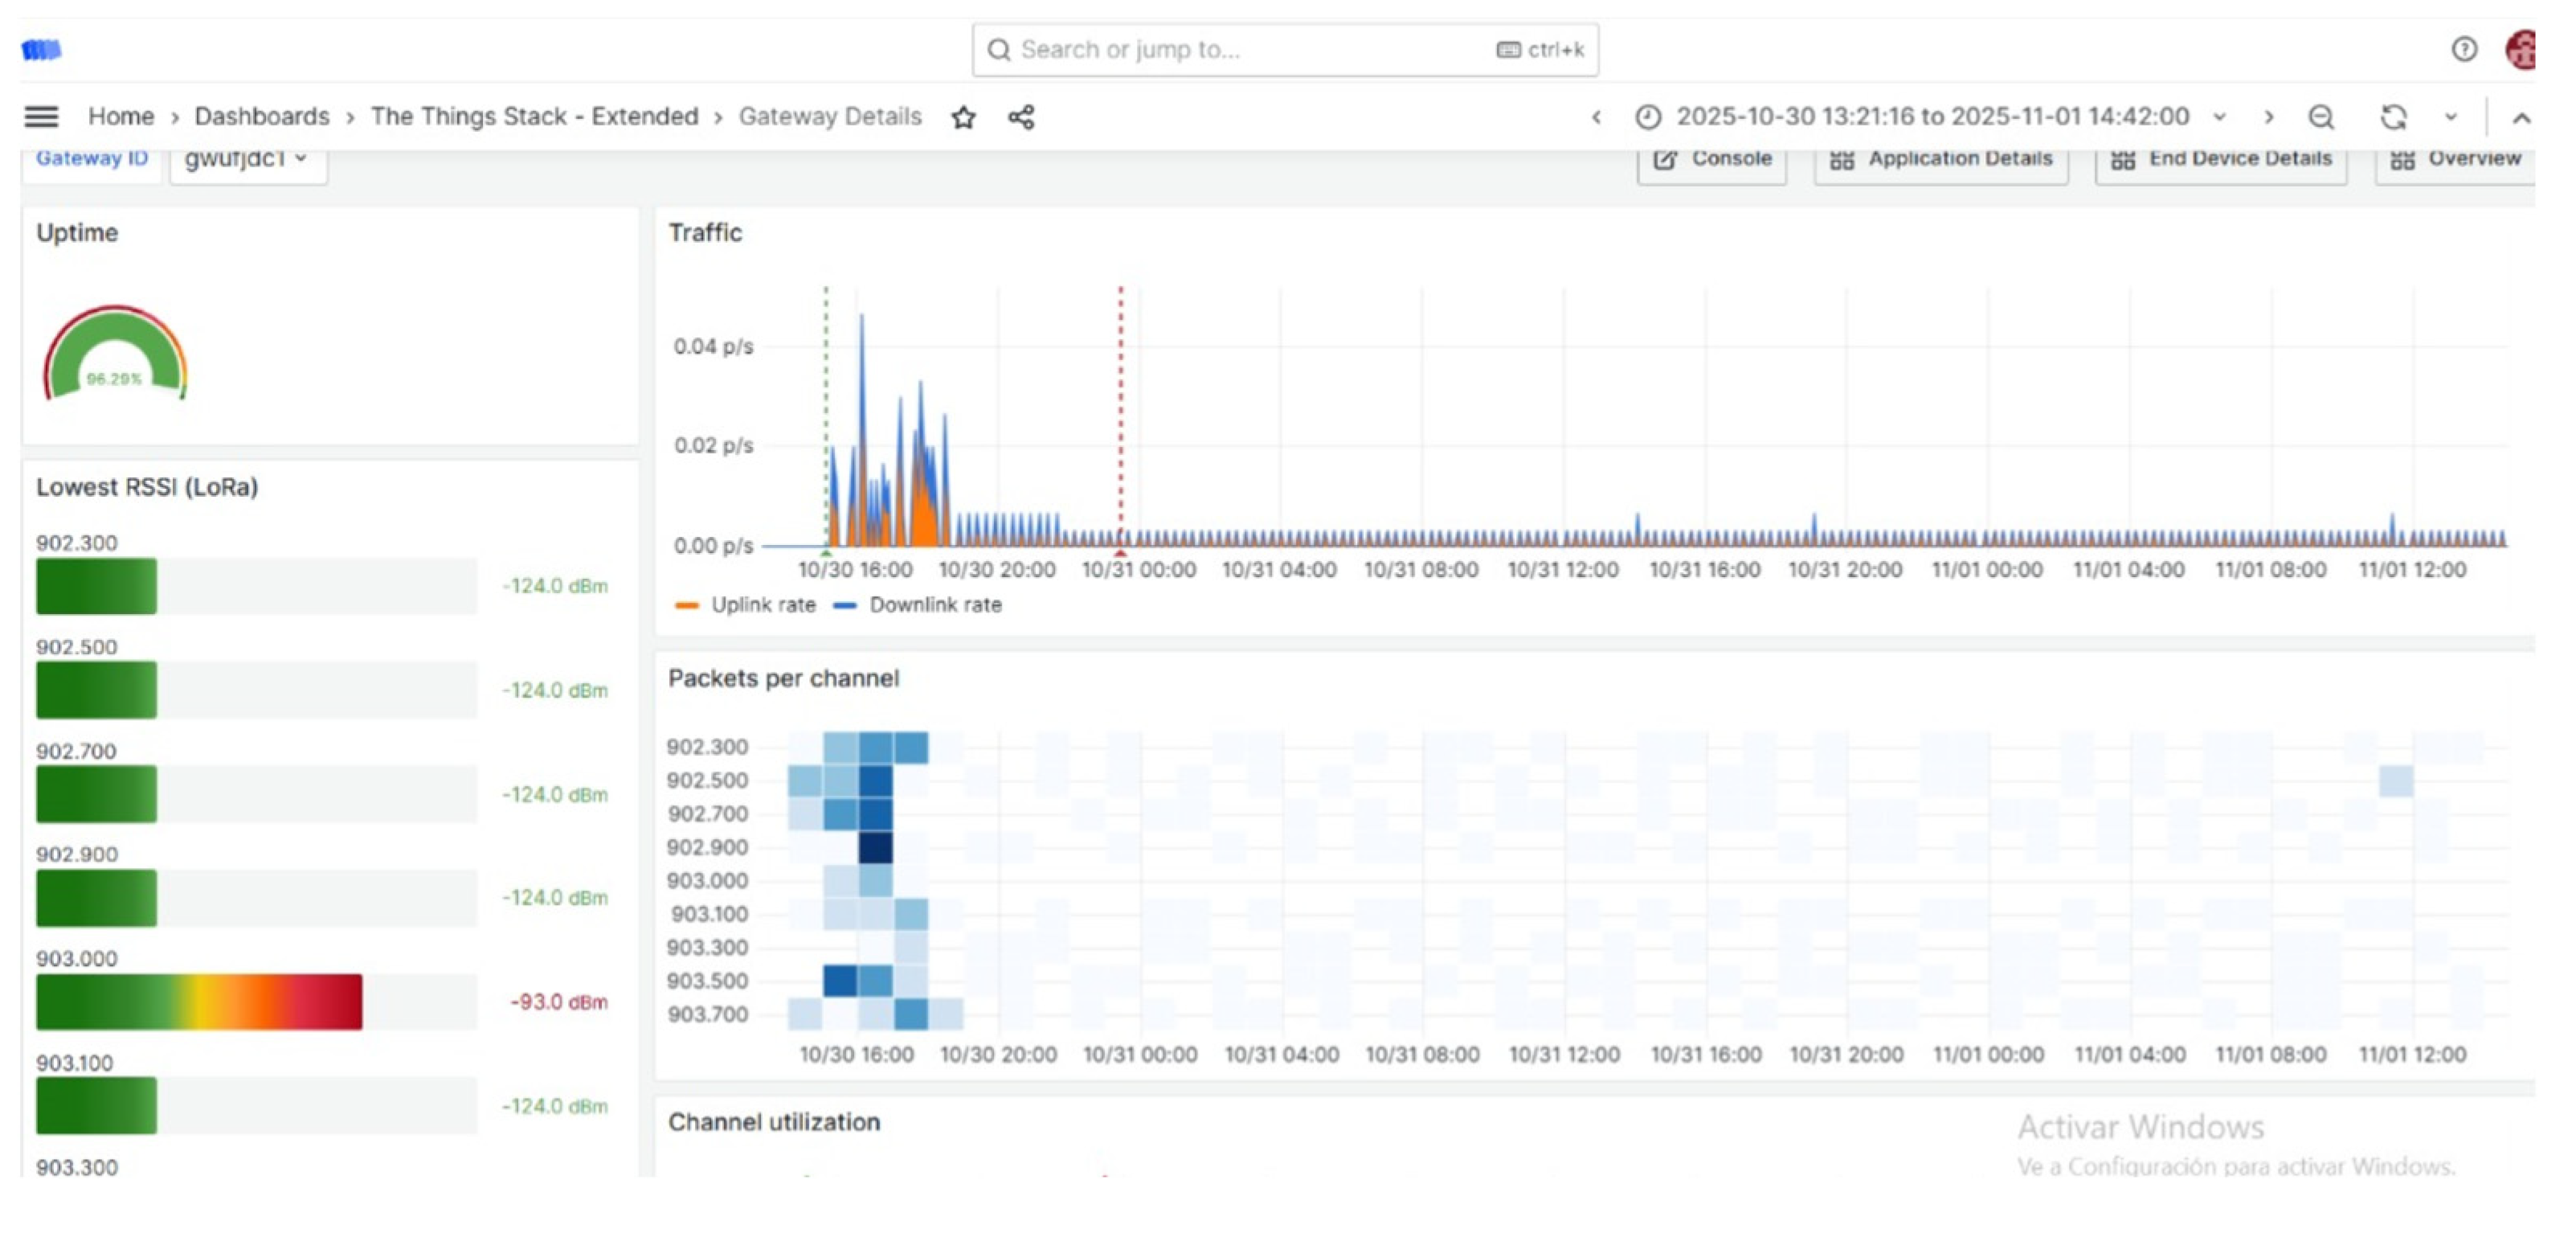Screen dimensions: 2576x1237
Task: Star this dashboard as favorite
Action: (963, 117)
